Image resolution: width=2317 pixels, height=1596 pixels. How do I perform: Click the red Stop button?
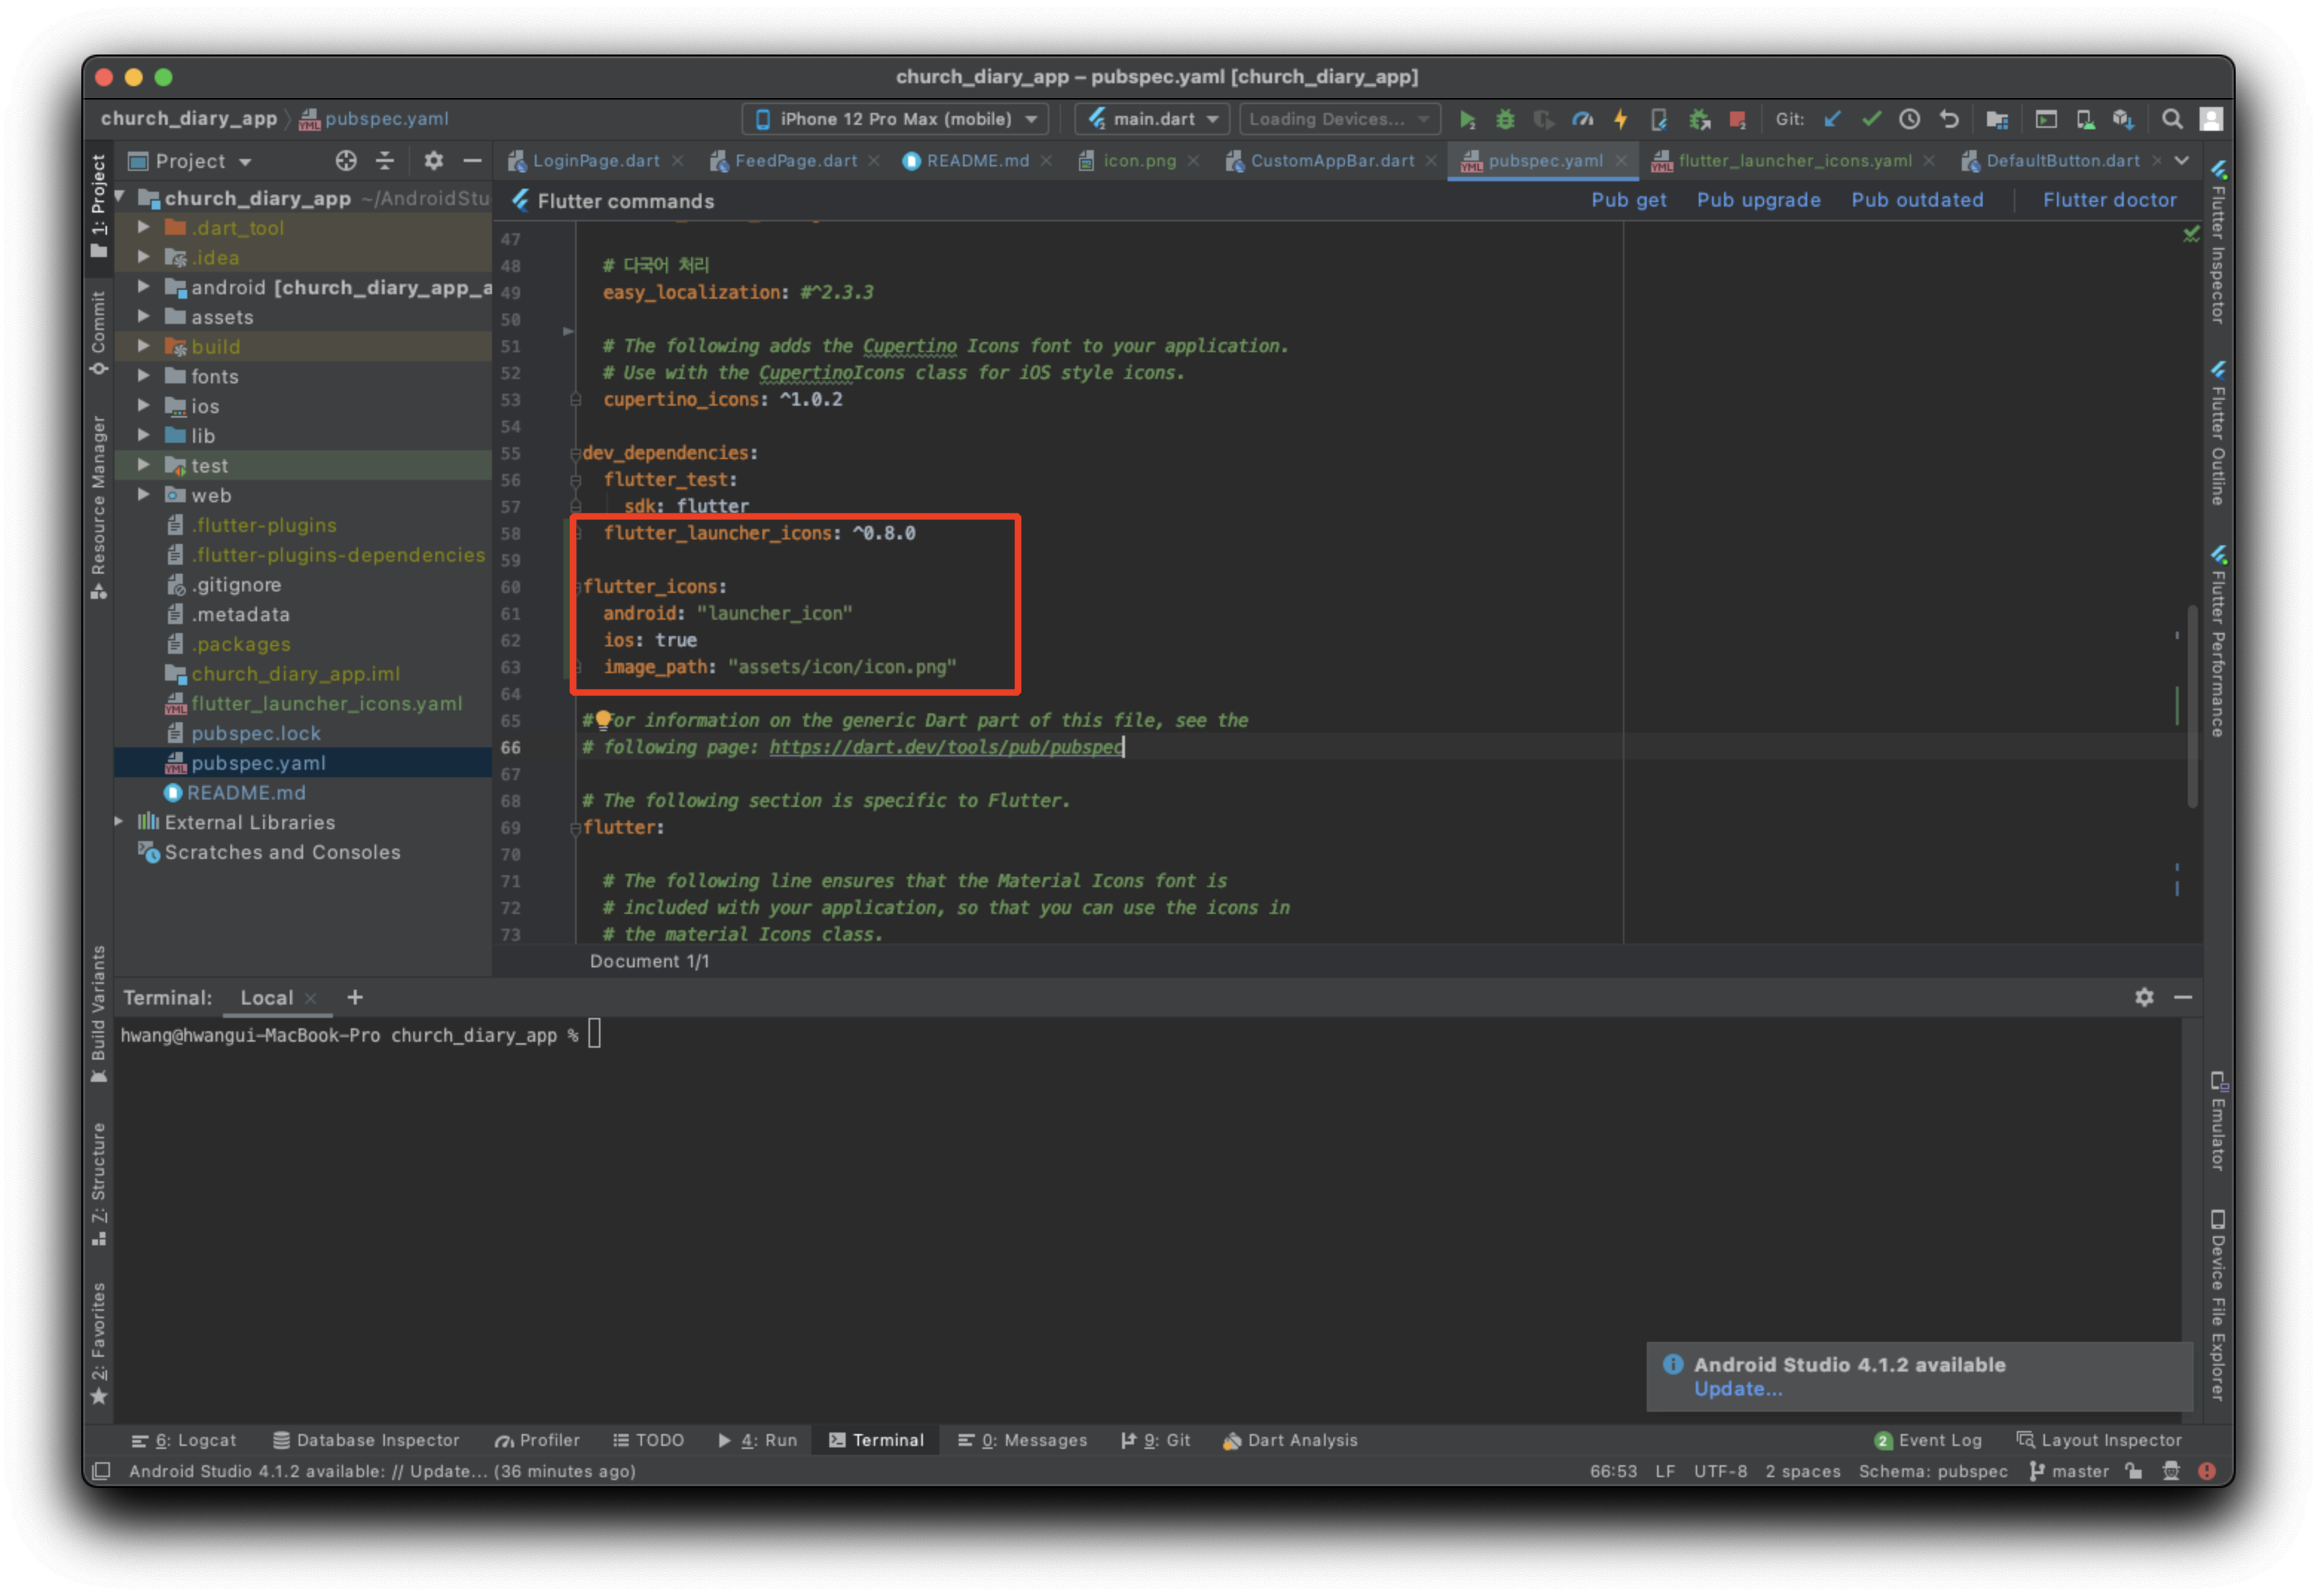[x=1737, y=120]
